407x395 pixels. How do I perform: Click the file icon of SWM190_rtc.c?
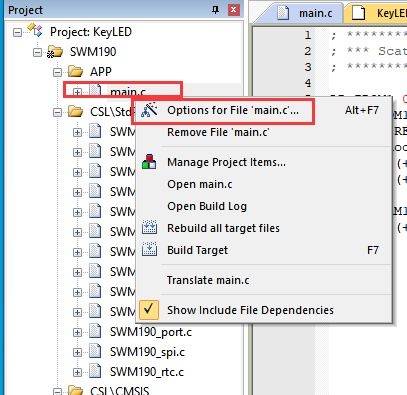coord(95,371)
